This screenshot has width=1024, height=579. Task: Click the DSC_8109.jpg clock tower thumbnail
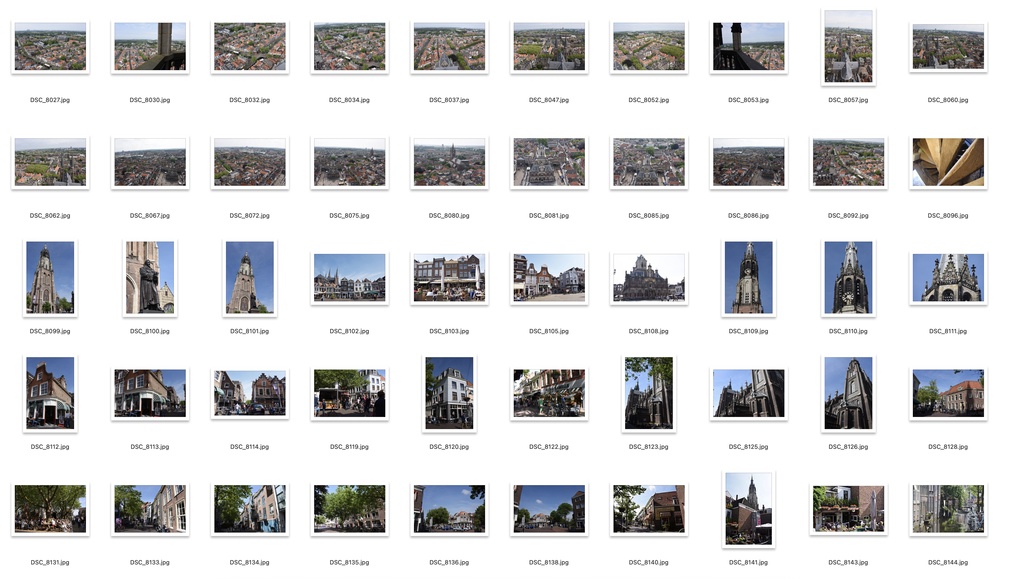click(748, 277)
